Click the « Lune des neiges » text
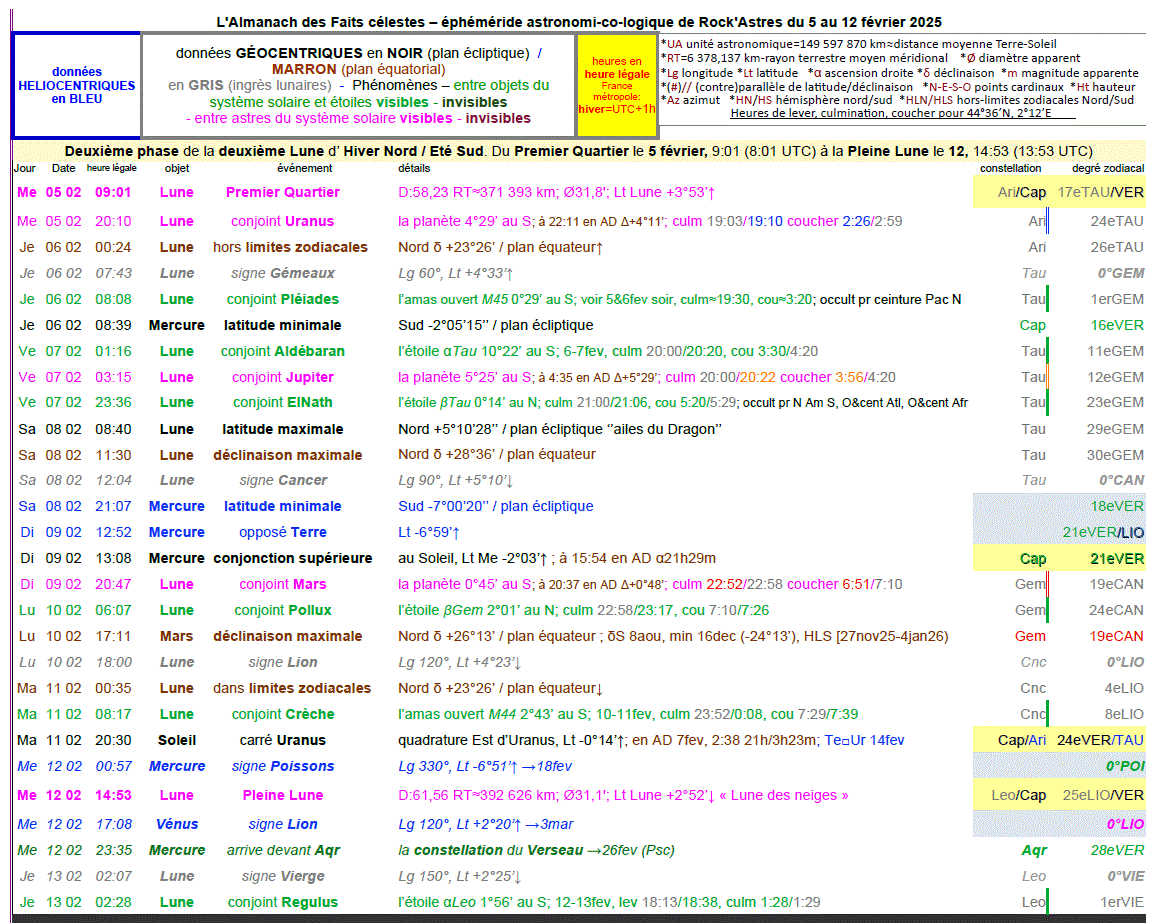1165x923 pixels. click(790, 795)
